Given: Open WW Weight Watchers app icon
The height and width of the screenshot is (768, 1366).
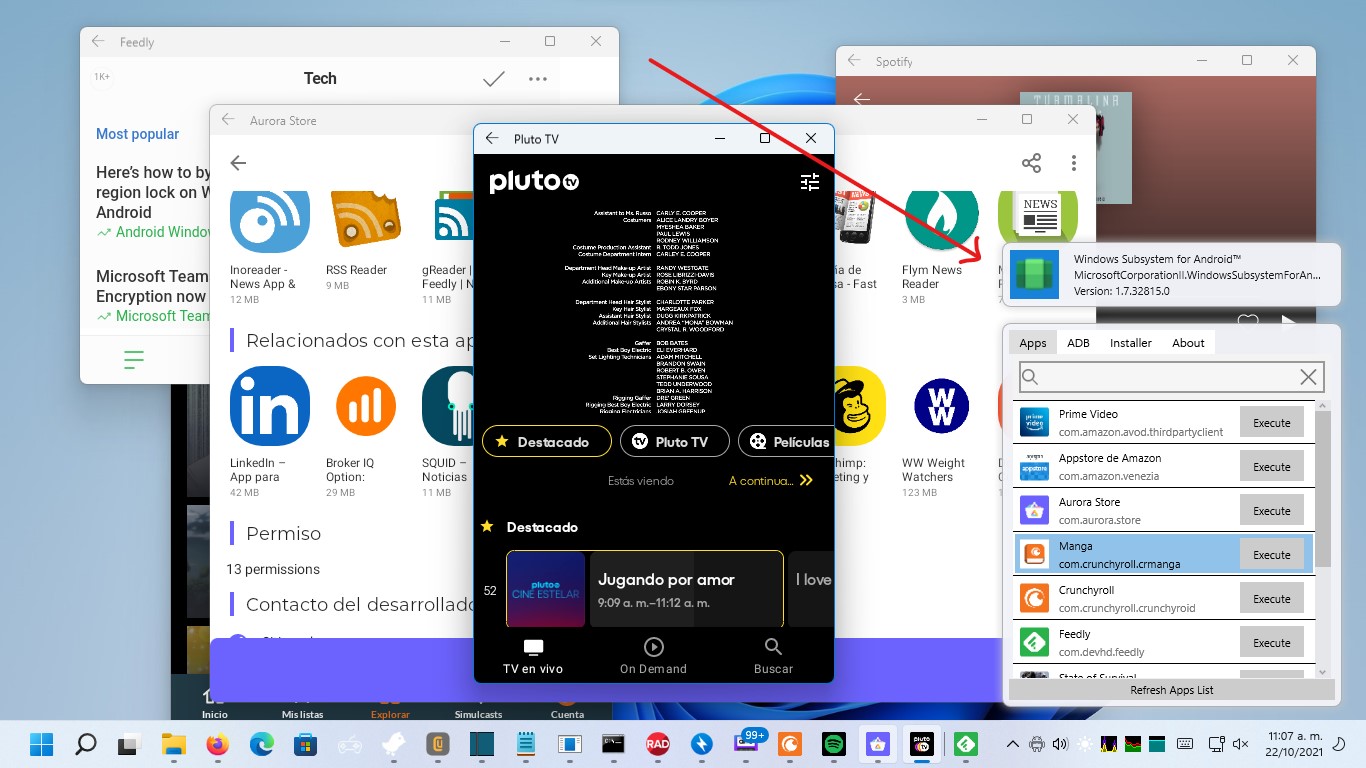Looking at the screenshot, I should coord(942,406).
